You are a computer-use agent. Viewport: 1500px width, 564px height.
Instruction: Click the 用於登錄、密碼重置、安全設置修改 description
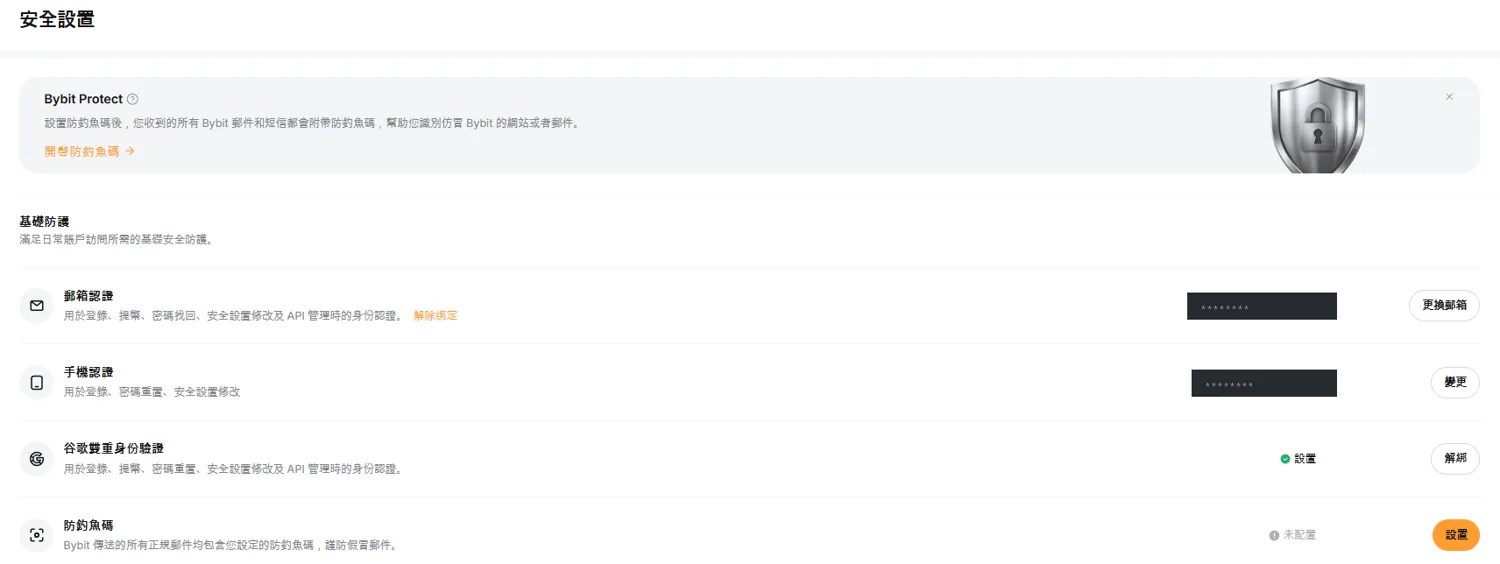152,392
